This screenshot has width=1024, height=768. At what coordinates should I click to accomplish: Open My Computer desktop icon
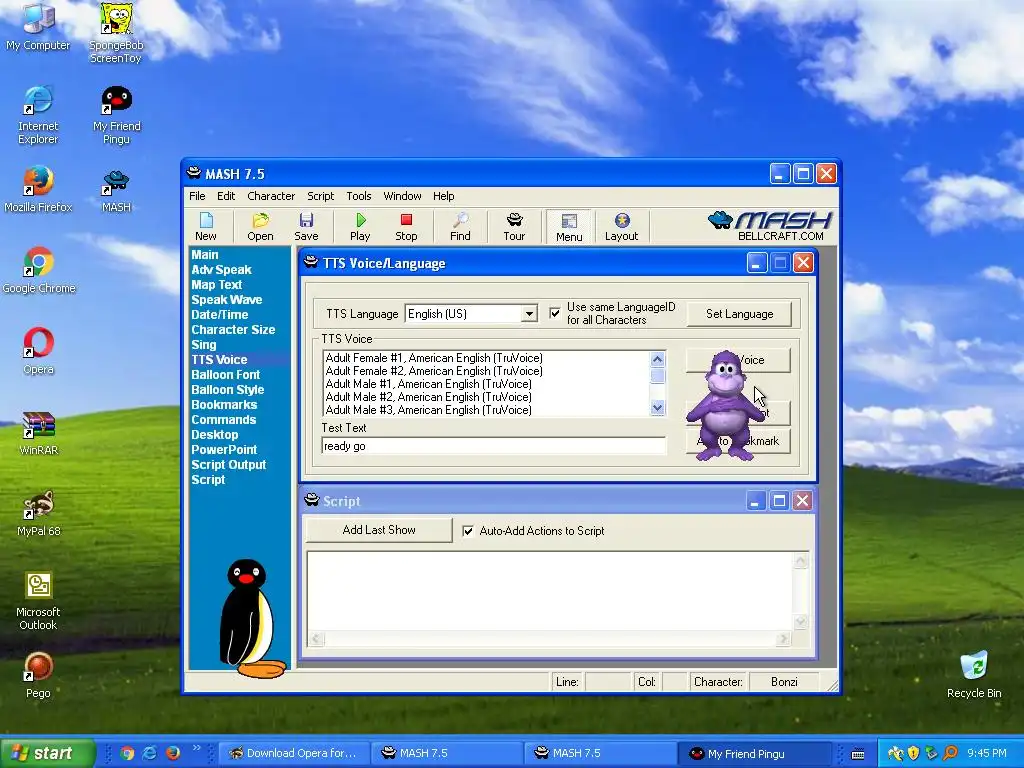pyautogui.click(x=38, y=27)
